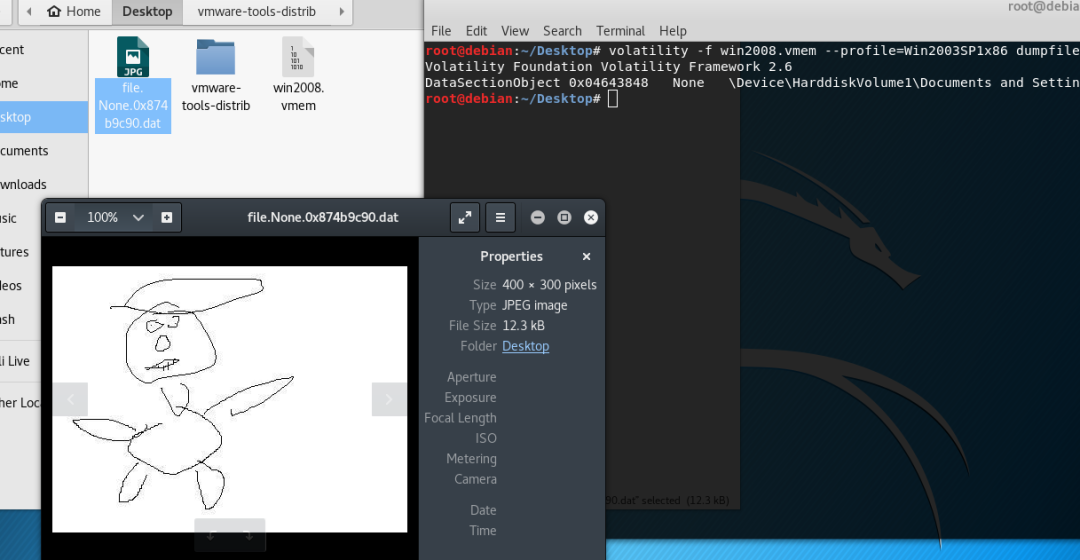Click the path bar right scroll arrow
The height and width of the screenshot is (560, 1080).
pos(342,12)
